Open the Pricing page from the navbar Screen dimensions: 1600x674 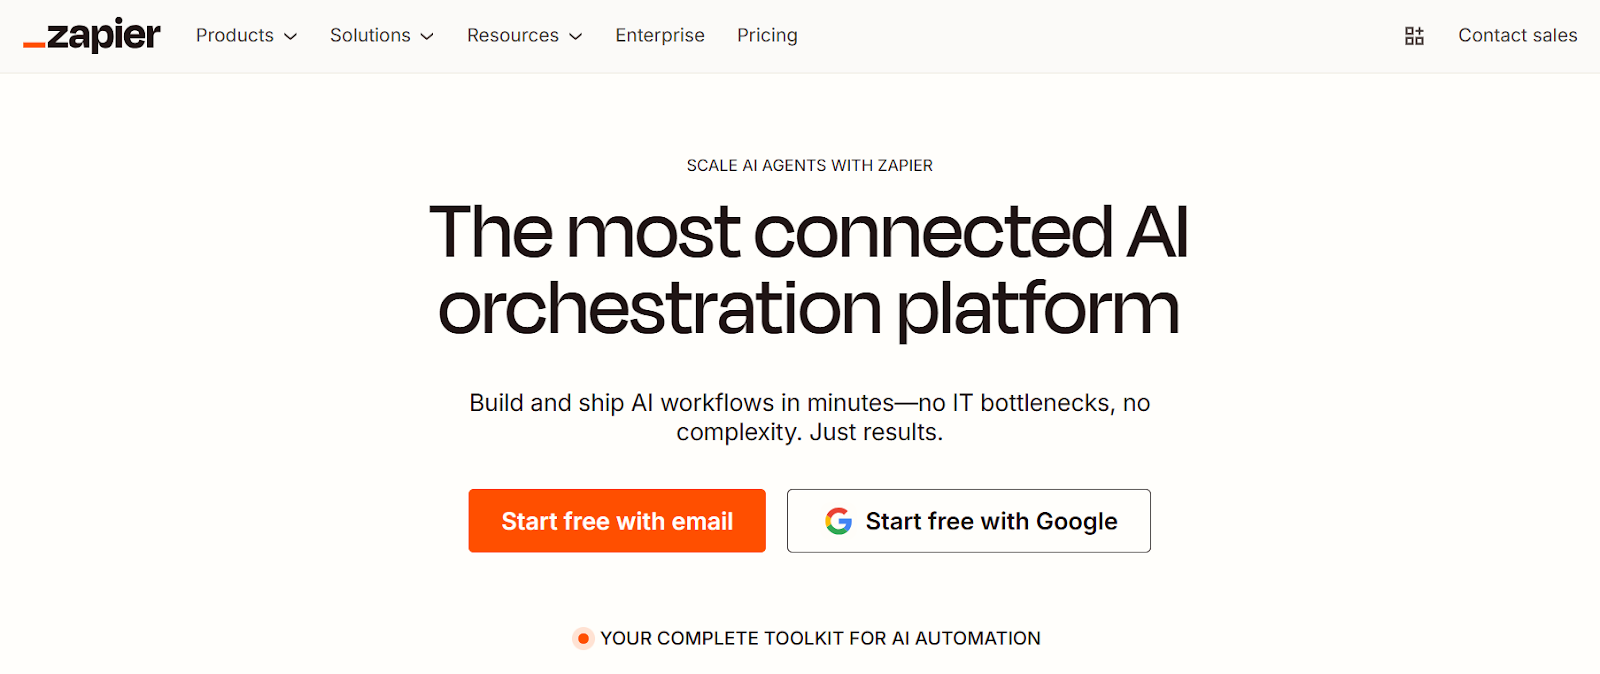[x=767, y=35]
